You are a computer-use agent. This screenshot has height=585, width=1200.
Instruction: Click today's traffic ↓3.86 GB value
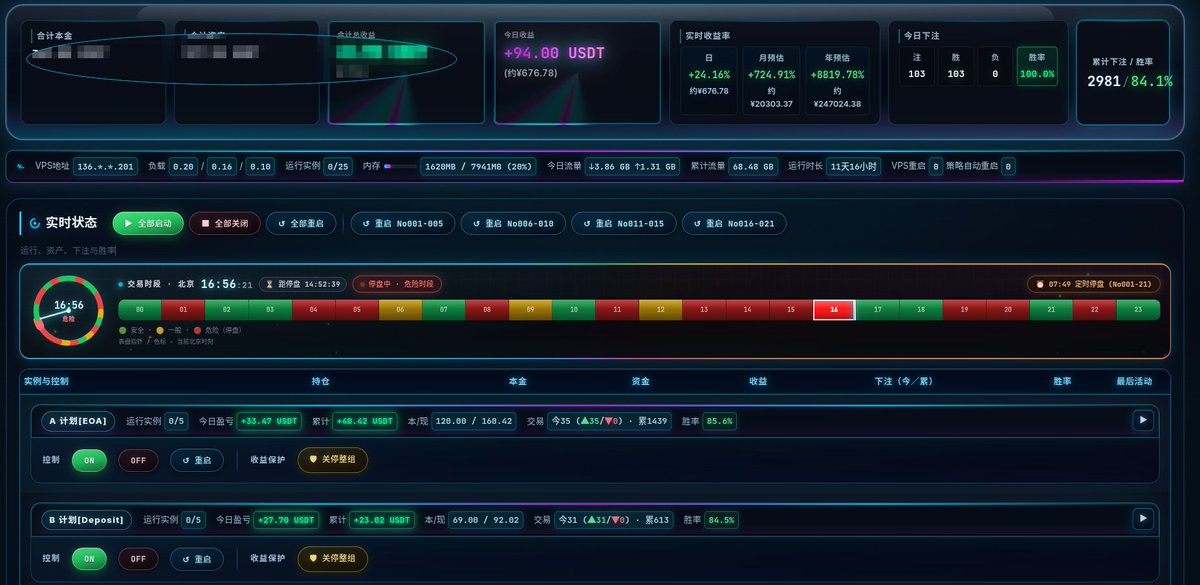point(632,167)
